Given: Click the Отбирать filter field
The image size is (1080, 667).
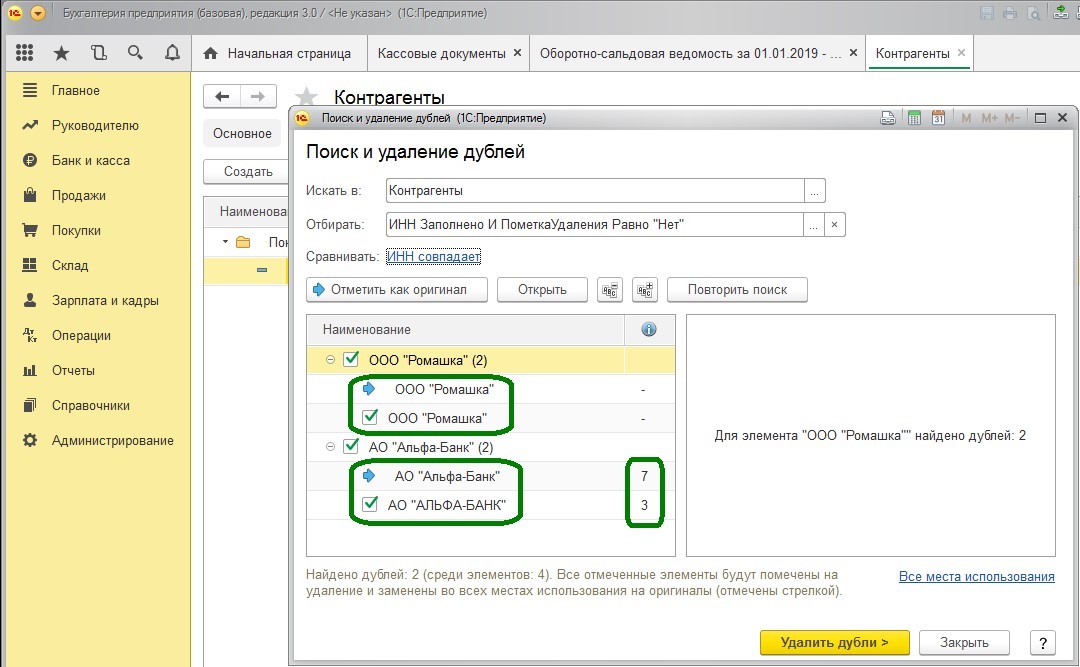Looking at the screenshot, I should click(x=594, y=225).
